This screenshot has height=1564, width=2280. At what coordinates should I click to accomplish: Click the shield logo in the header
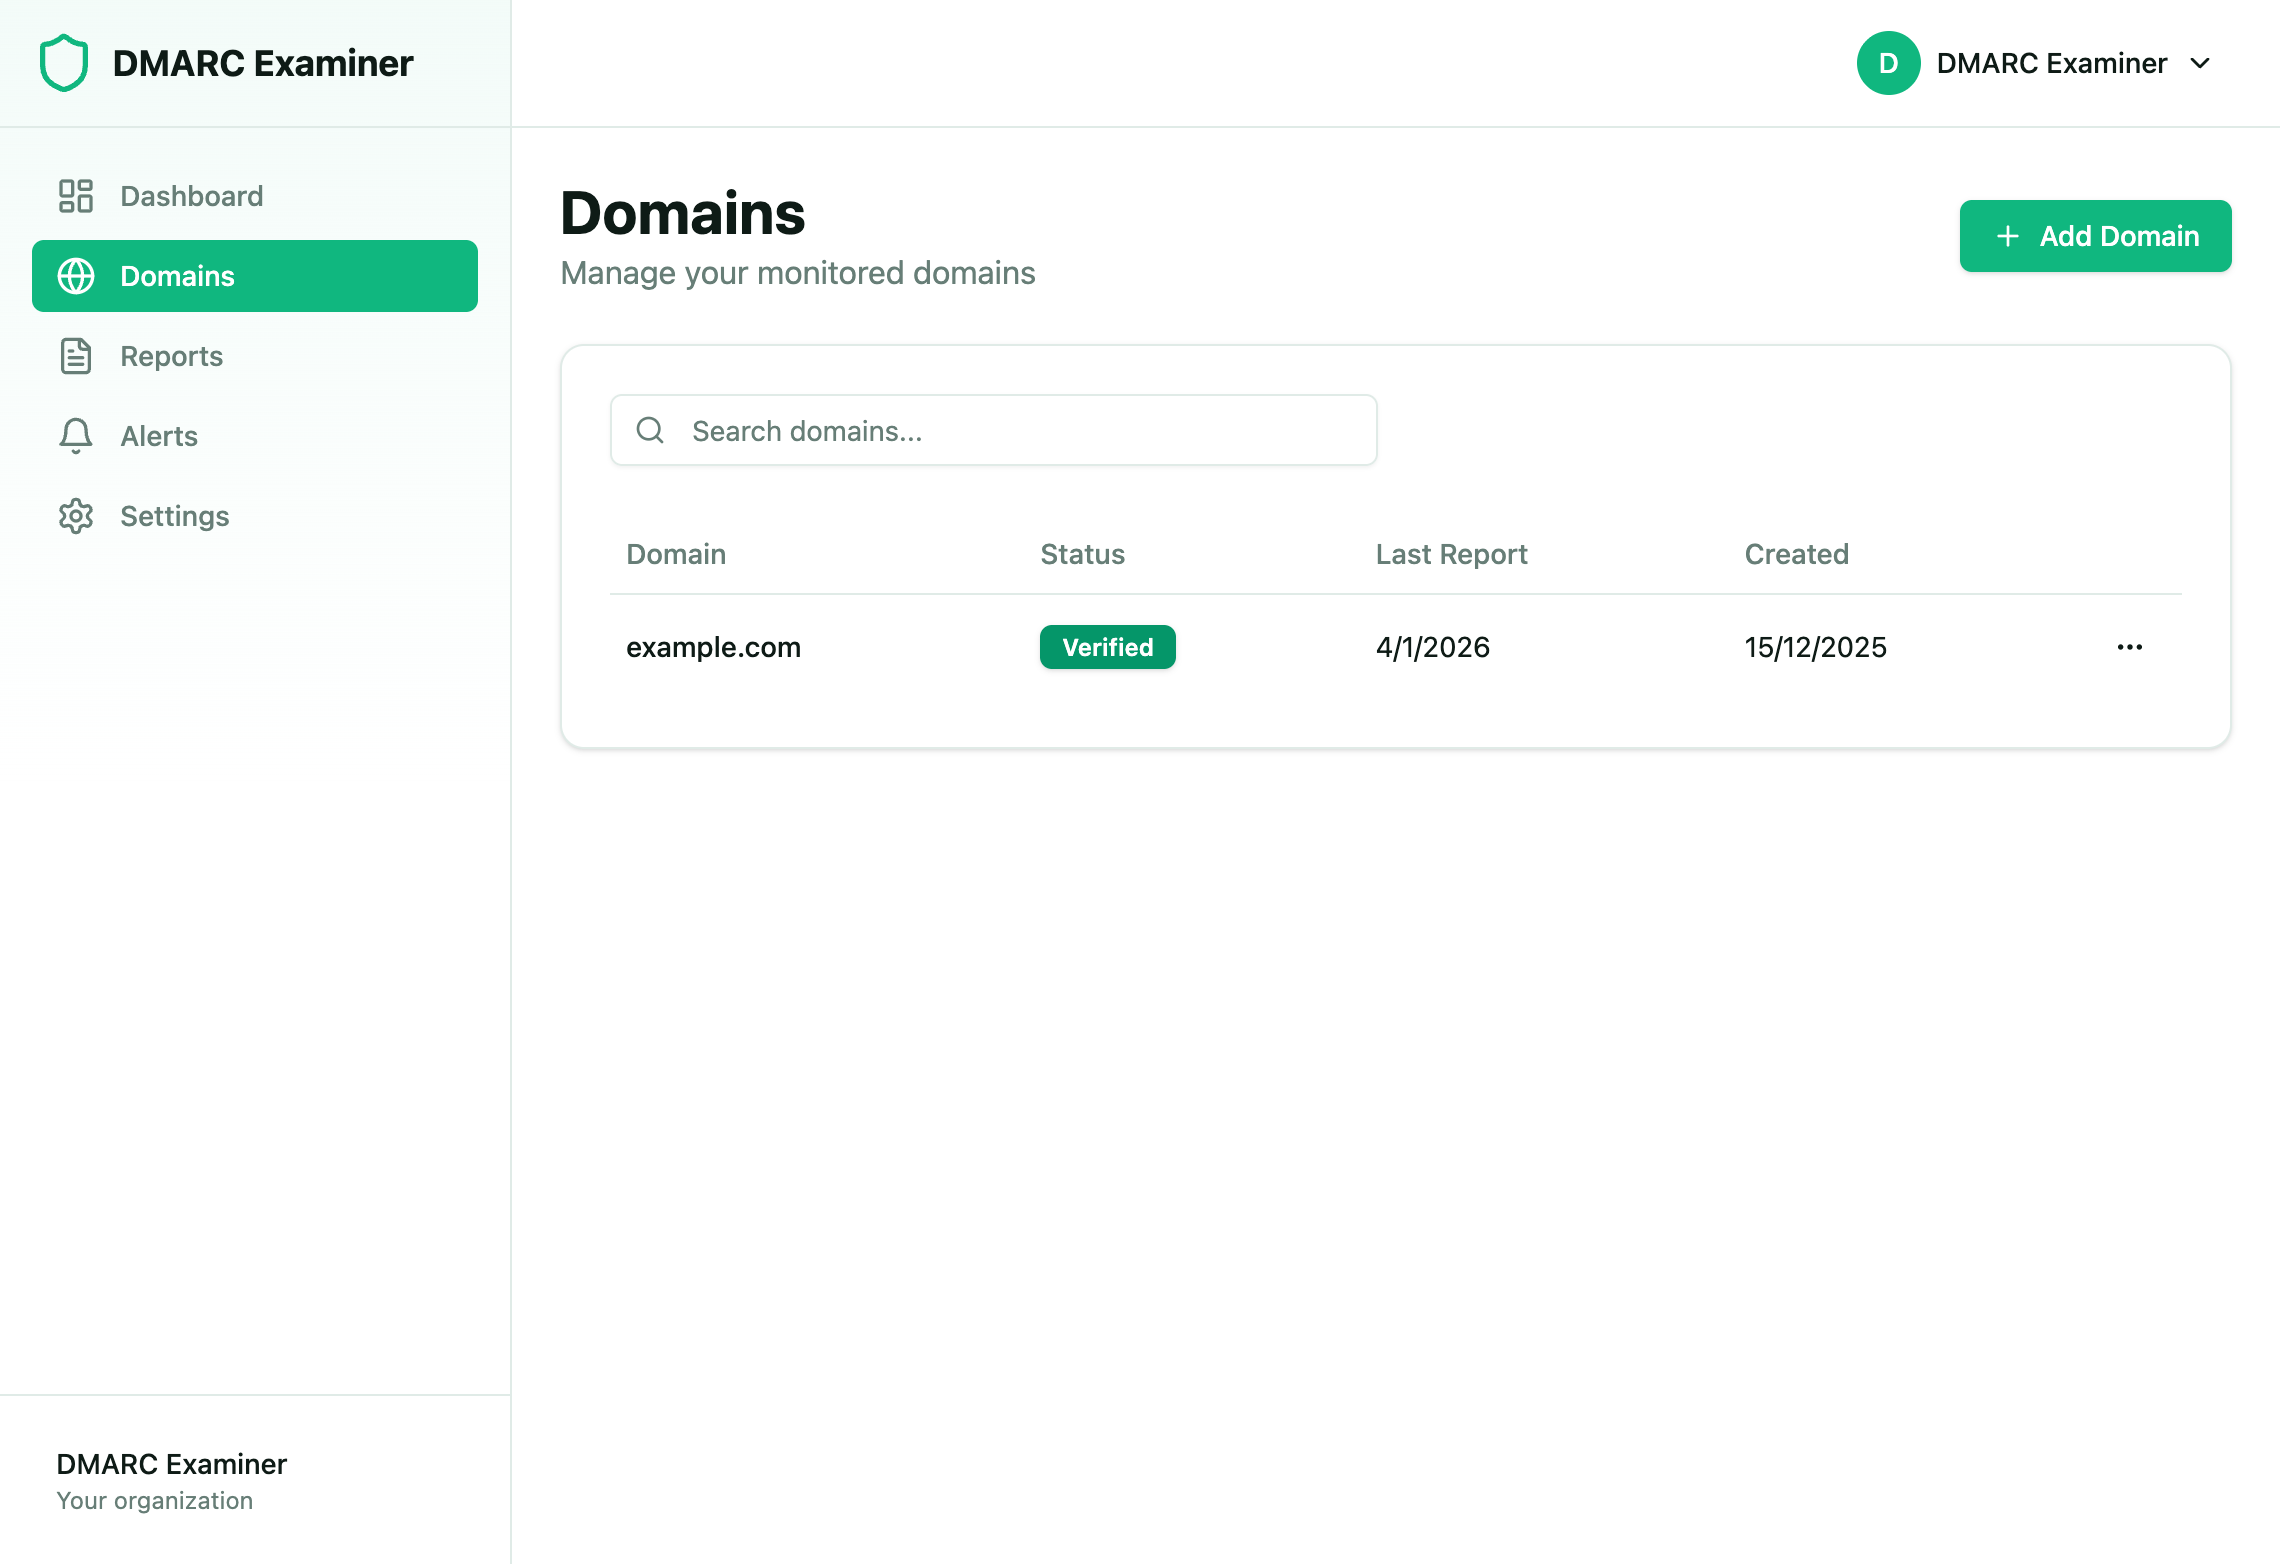click(62, 62)
